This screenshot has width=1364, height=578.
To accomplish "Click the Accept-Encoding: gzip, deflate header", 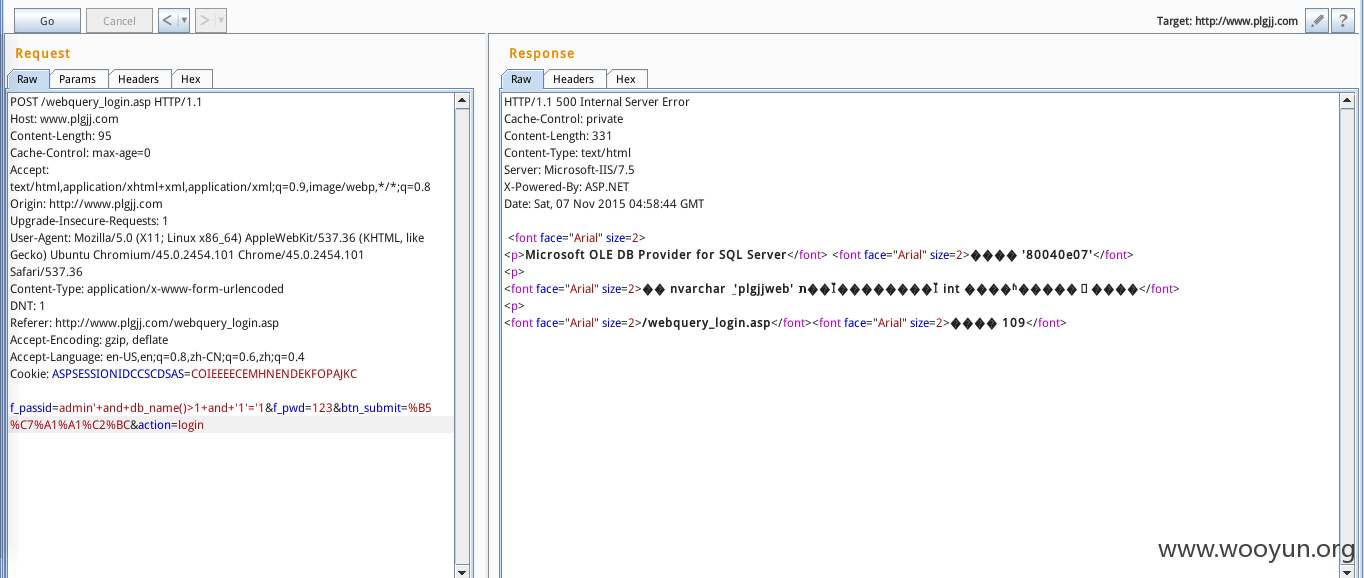I will pos(88,340).
